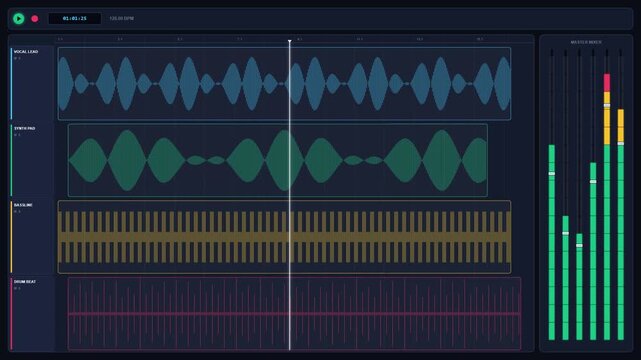Solo the Bassline track
This screenshot has width=641, height=360.
[x=19, y=212]
